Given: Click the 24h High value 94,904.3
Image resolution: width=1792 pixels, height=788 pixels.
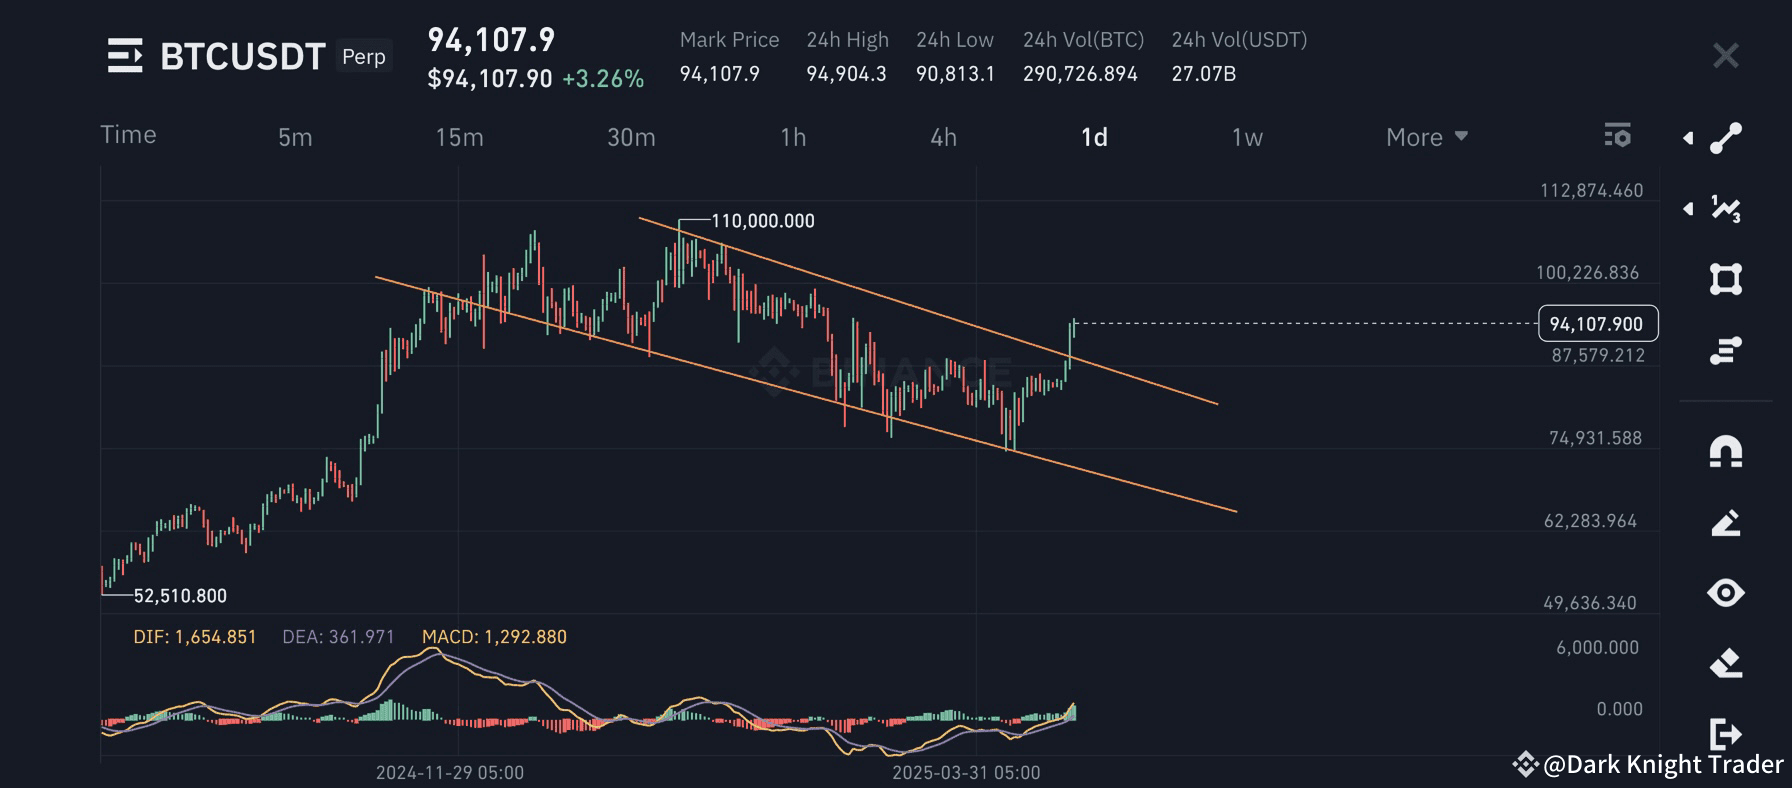Looking at the screenshot, I should (x=846, y=74).
